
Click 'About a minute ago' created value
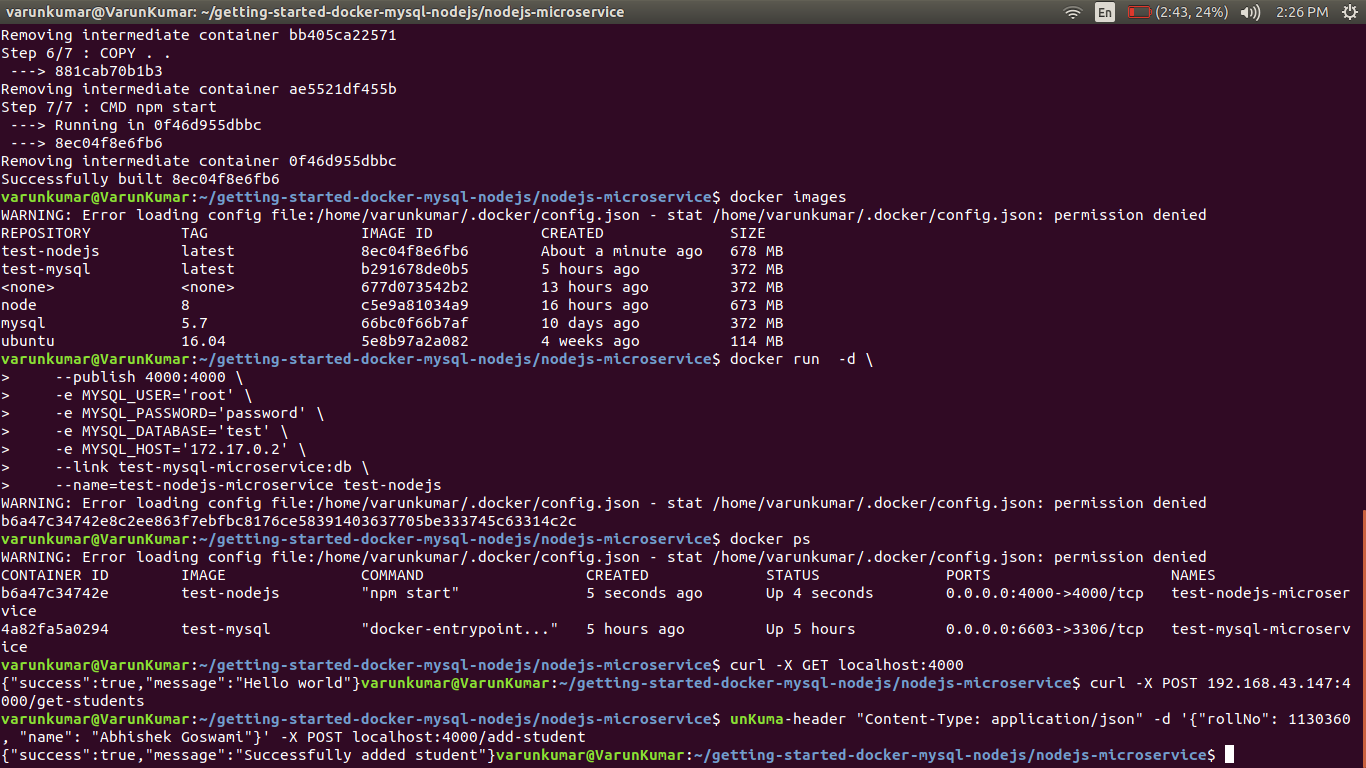[x=622, y=251]
